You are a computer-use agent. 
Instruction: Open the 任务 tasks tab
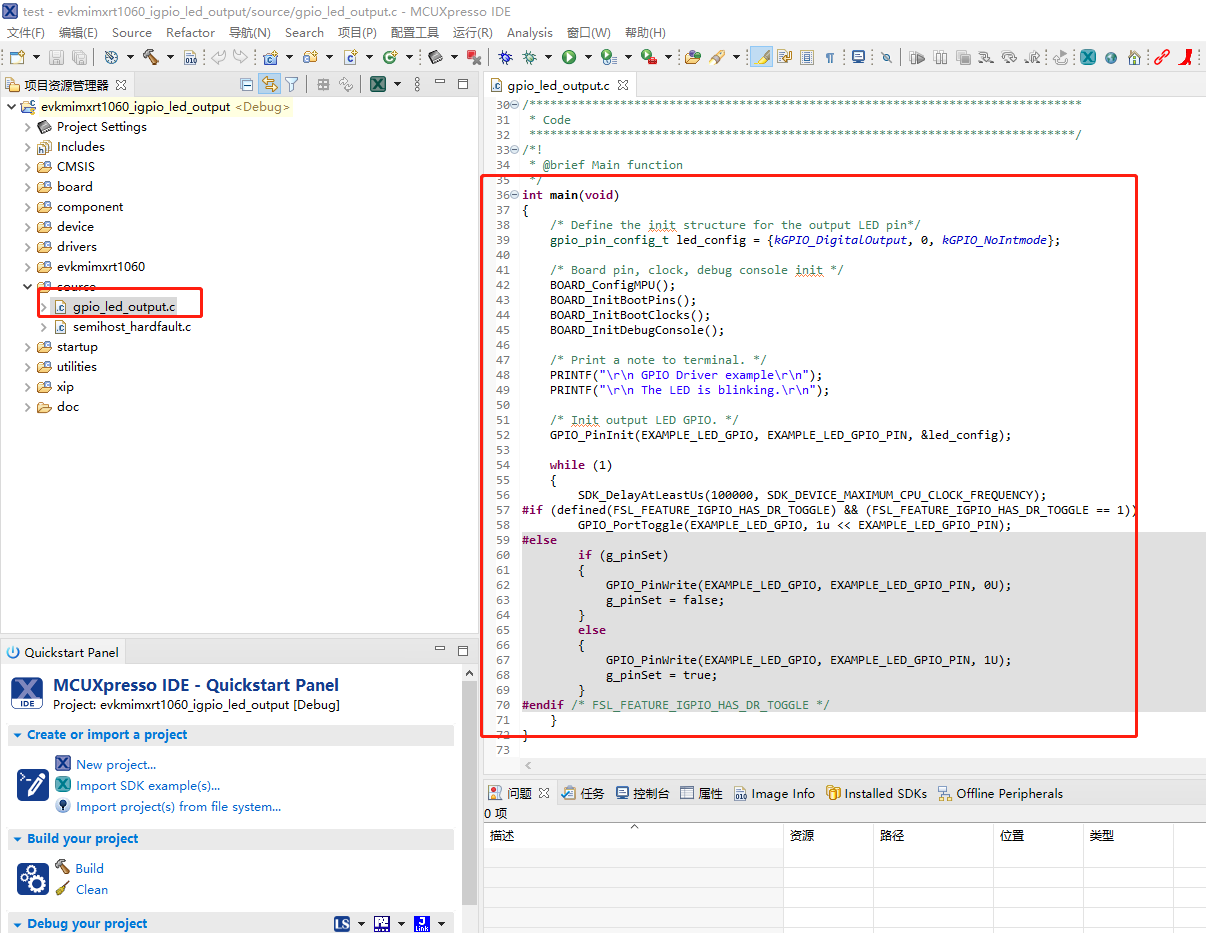click(583, 793)
